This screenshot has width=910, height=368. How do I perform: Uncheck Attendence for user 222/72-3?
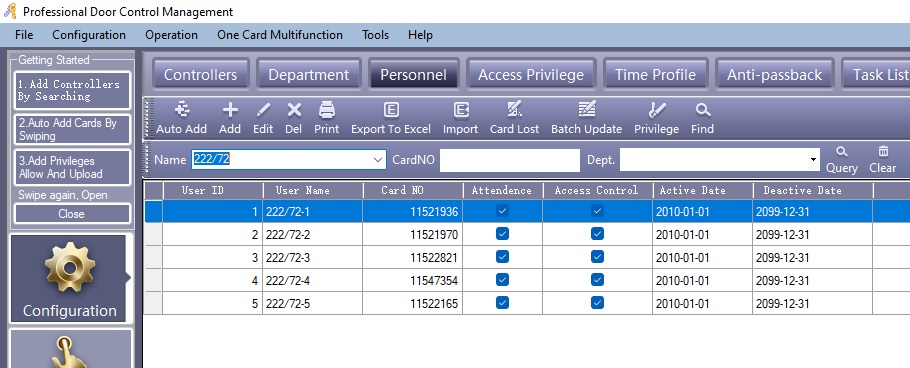503,257
